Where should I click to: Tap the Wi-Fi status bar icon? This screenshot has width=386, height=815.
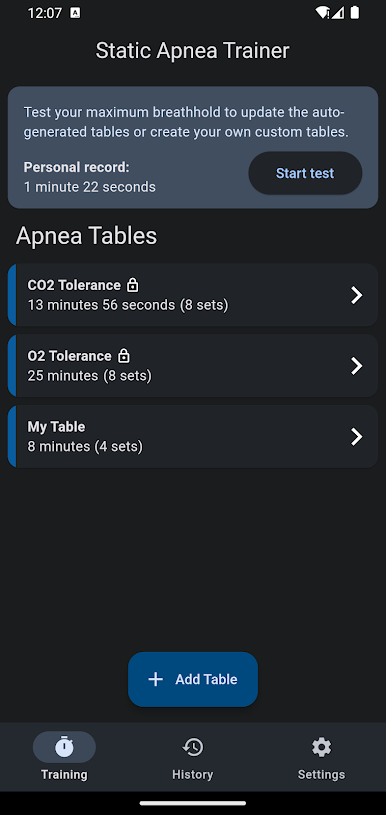[322, 13]
